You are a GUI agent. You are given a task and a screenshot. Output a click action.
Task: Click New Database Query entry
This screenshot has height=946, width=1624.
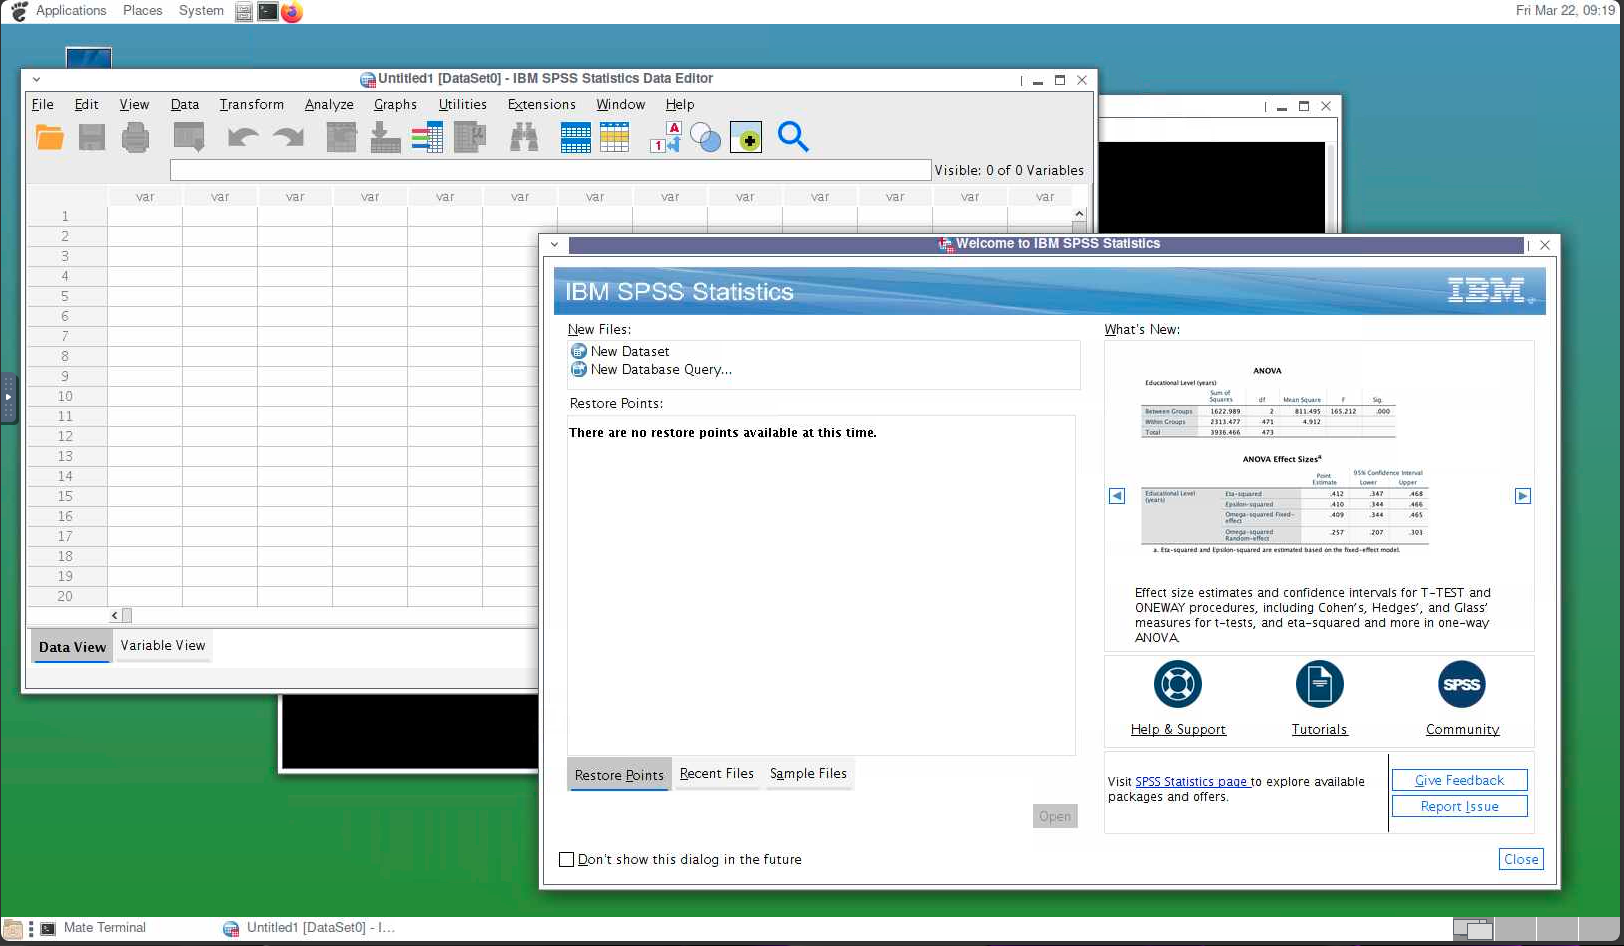[651, 369]
